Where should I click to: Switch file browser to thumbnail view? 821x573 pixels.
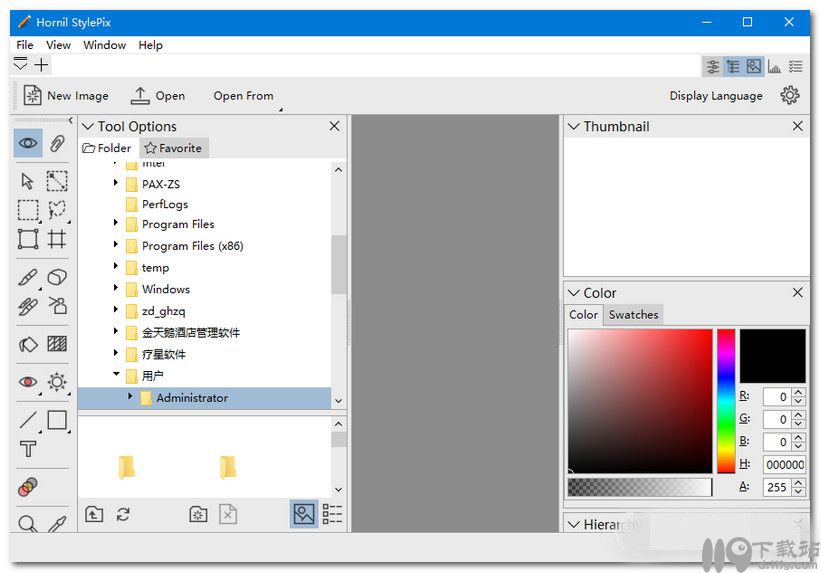click(x=304, y=514)
